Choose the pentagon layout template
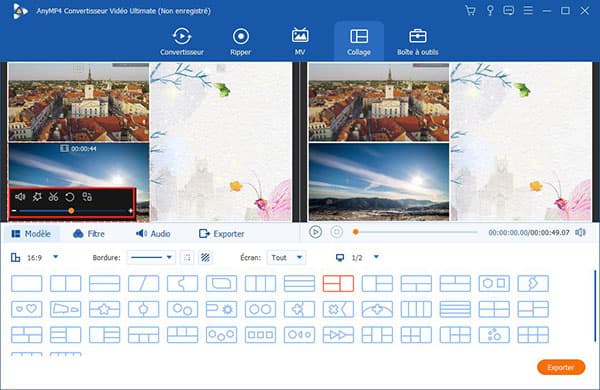The width and height of the screenshot is (600, 390). [x=143, y=309]
